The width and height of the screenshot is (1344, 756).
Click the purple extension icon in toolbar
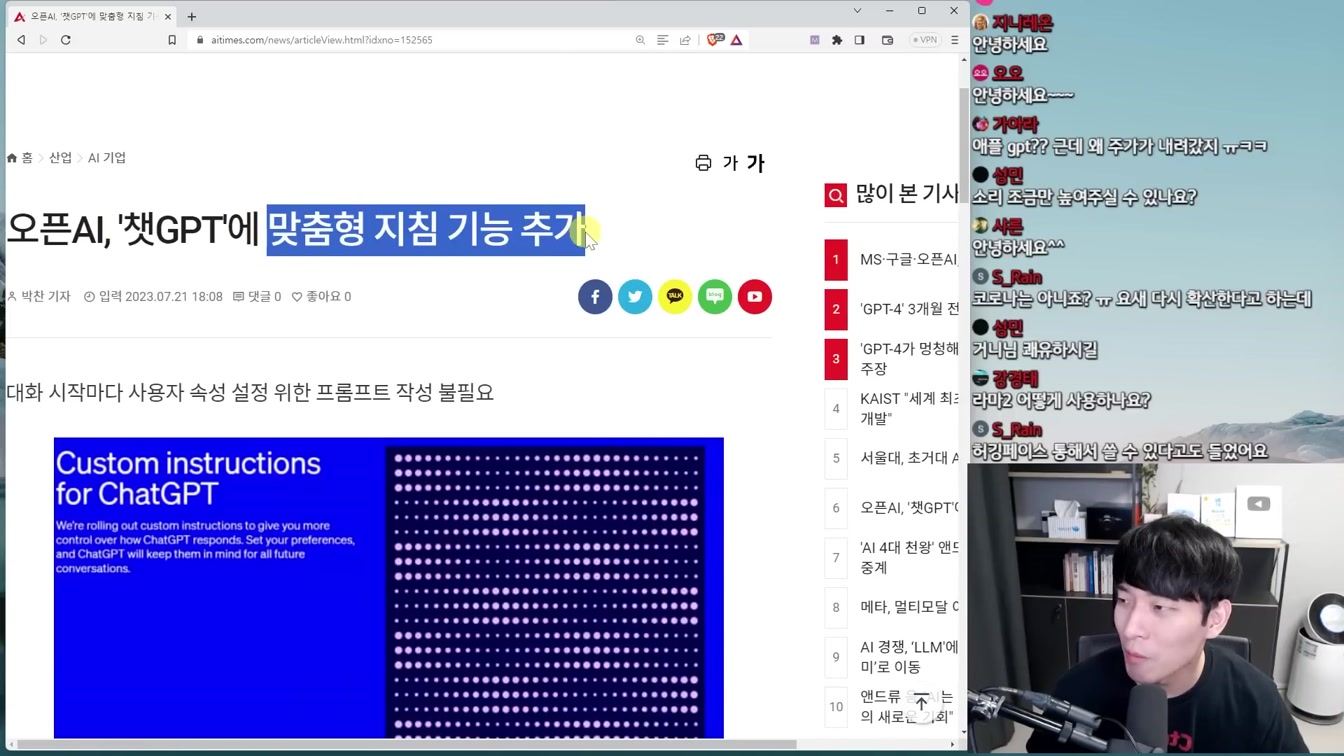click(x=814, y=40)
